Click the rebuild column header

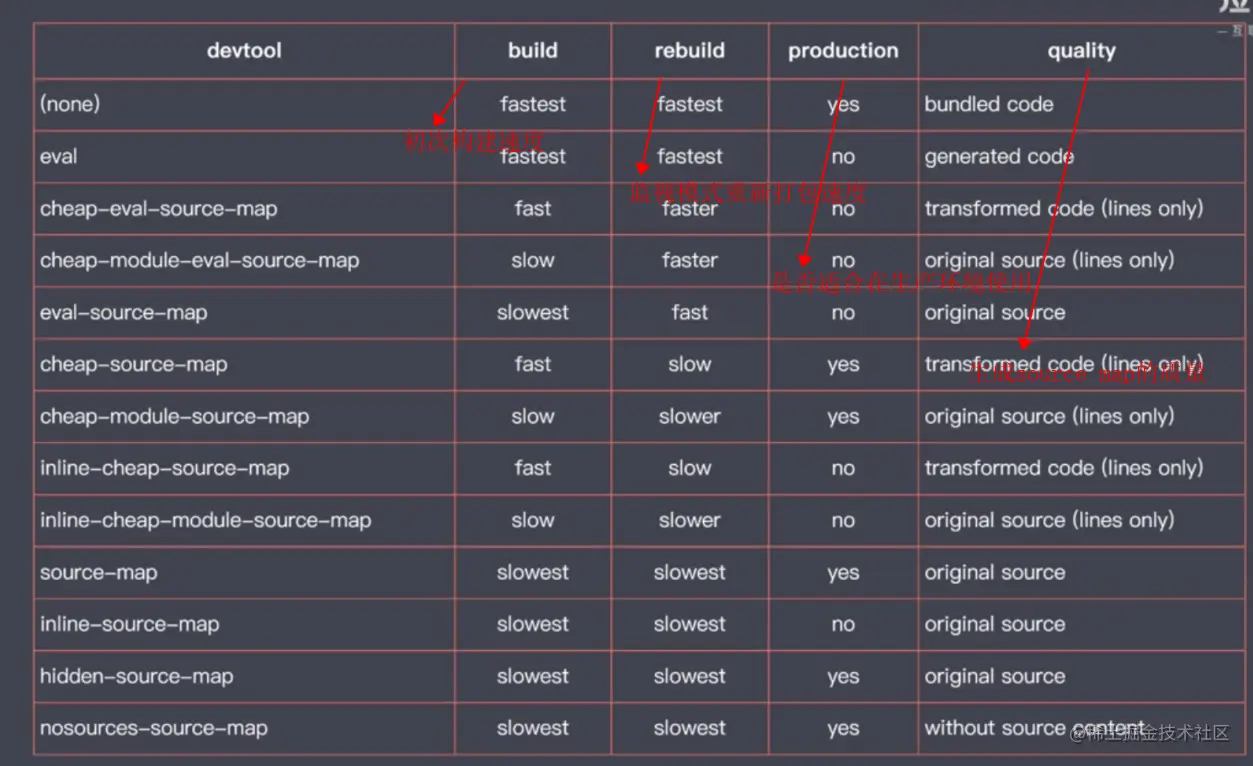(689, 51)
